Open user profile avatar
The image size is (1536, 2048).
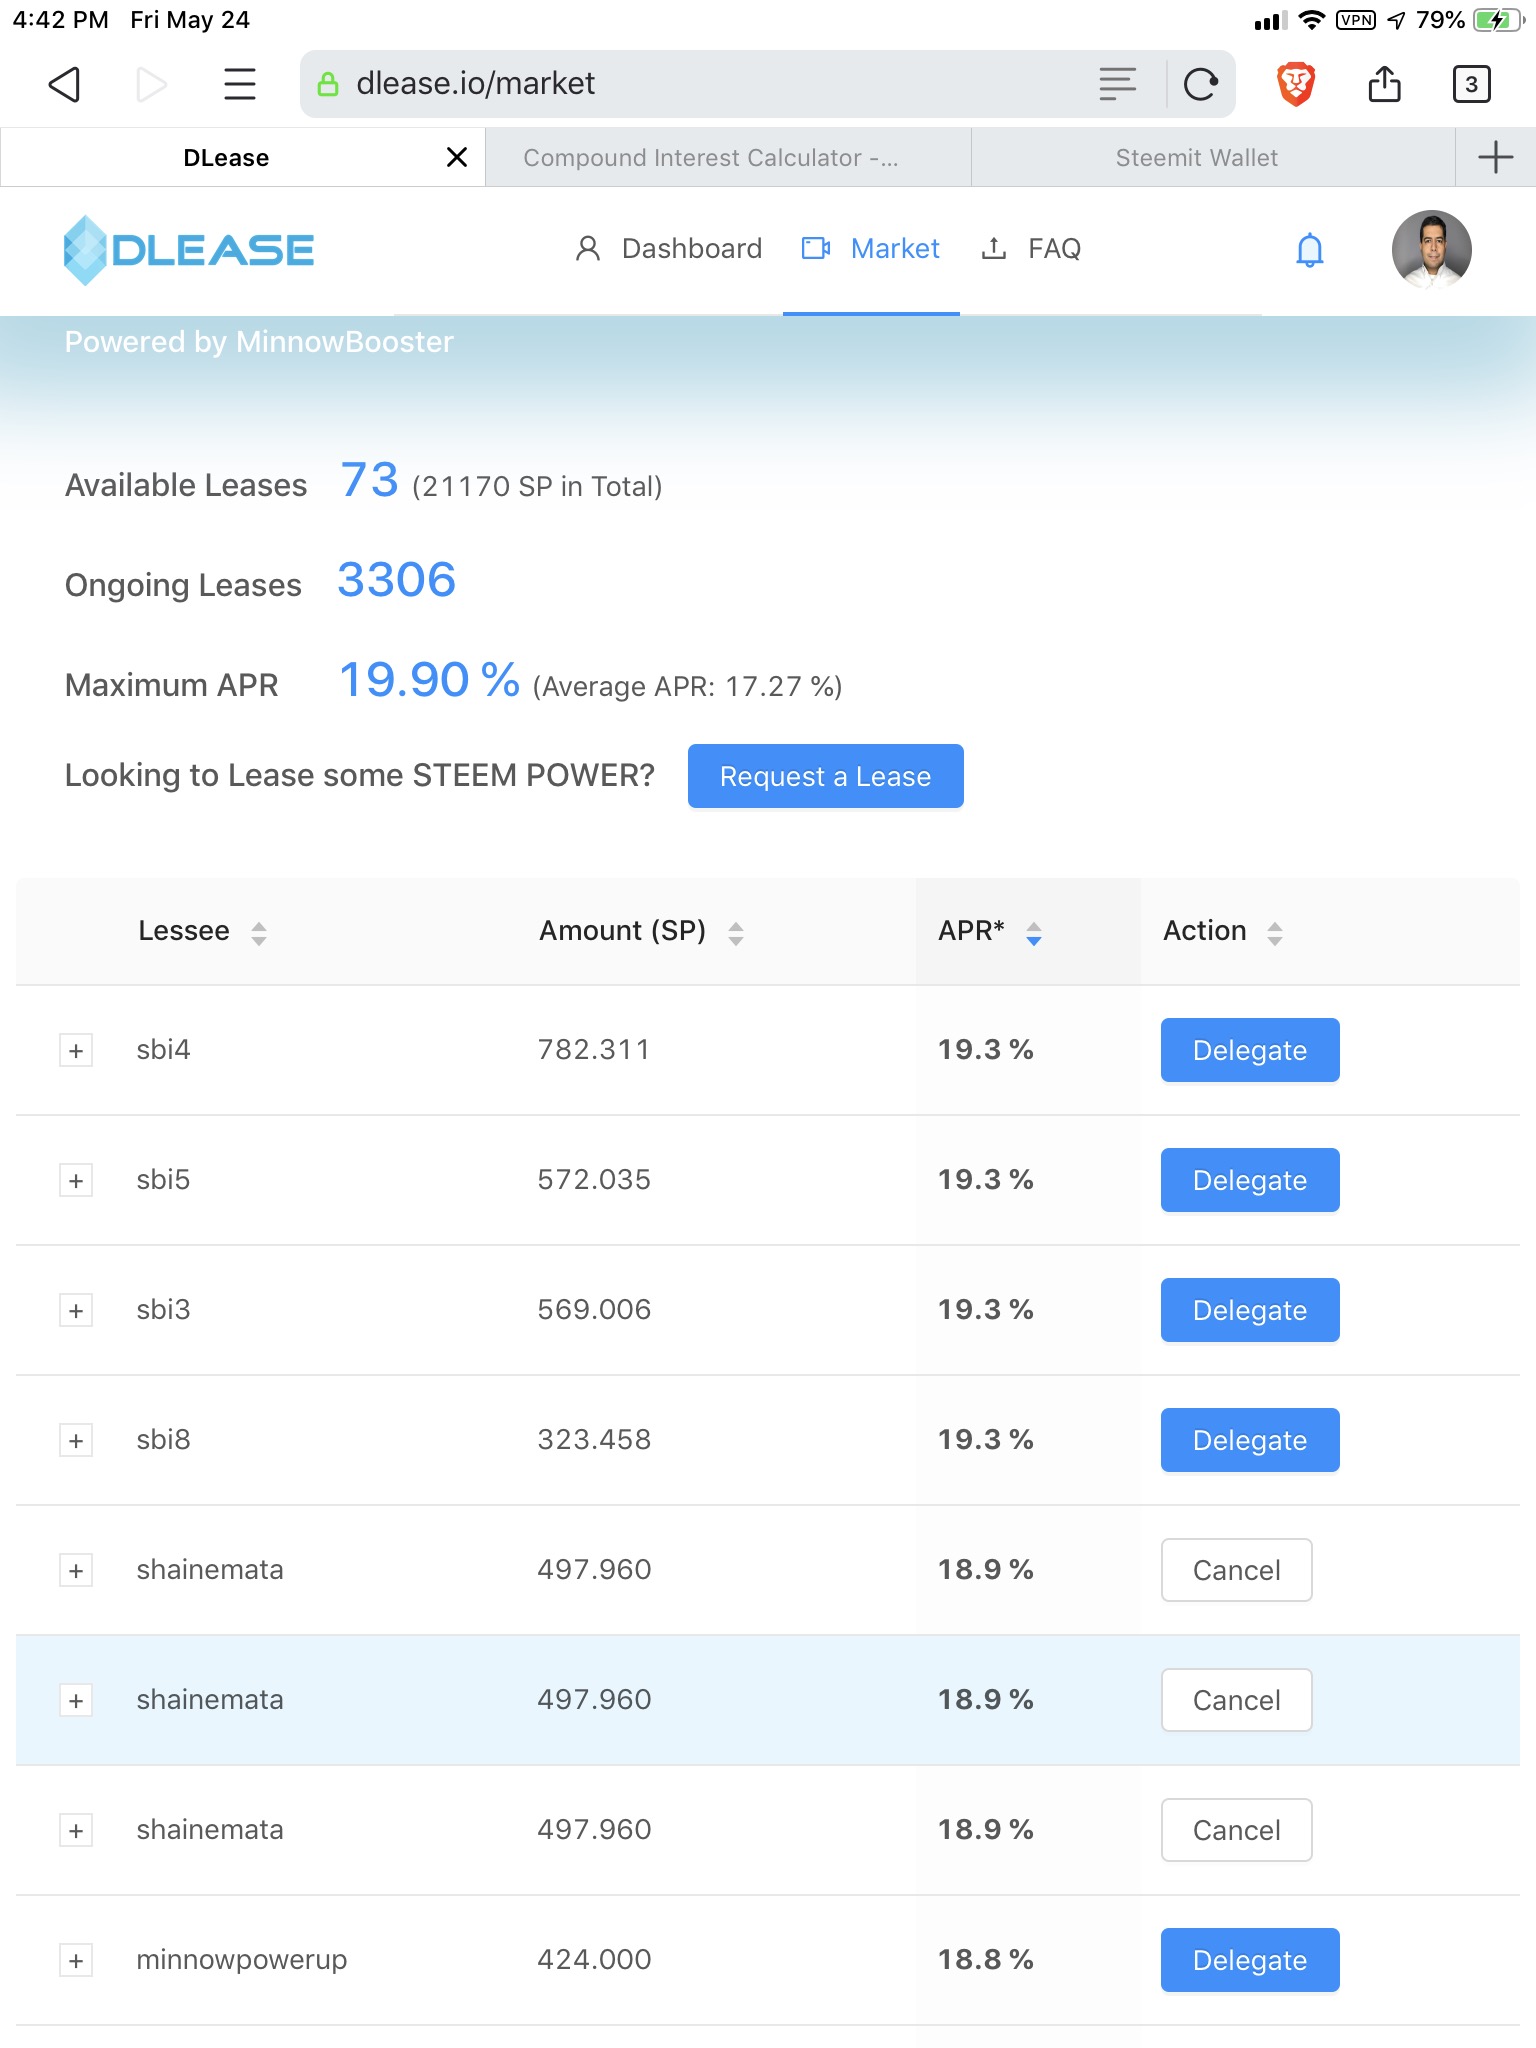pyautogui.click(x=1431, y=250)
